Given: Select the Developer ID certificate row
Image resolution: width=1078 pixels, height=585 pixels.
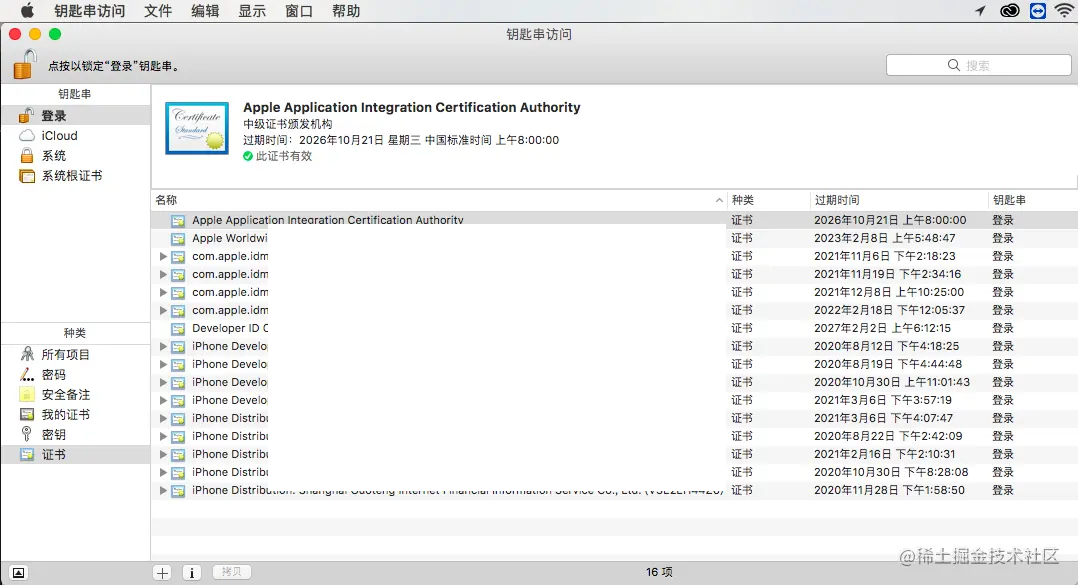Looking at the screenshot, I should (x=614, y=328).
